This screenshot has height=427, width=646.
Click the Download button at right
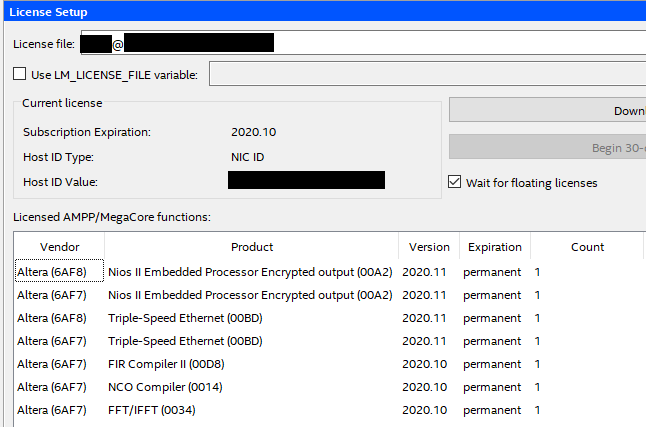548,110
